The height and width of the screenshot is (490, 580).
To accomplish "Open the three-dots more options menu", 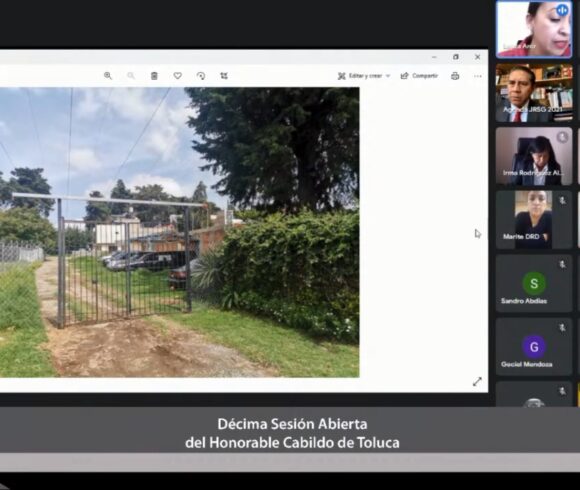I will 478,76.
